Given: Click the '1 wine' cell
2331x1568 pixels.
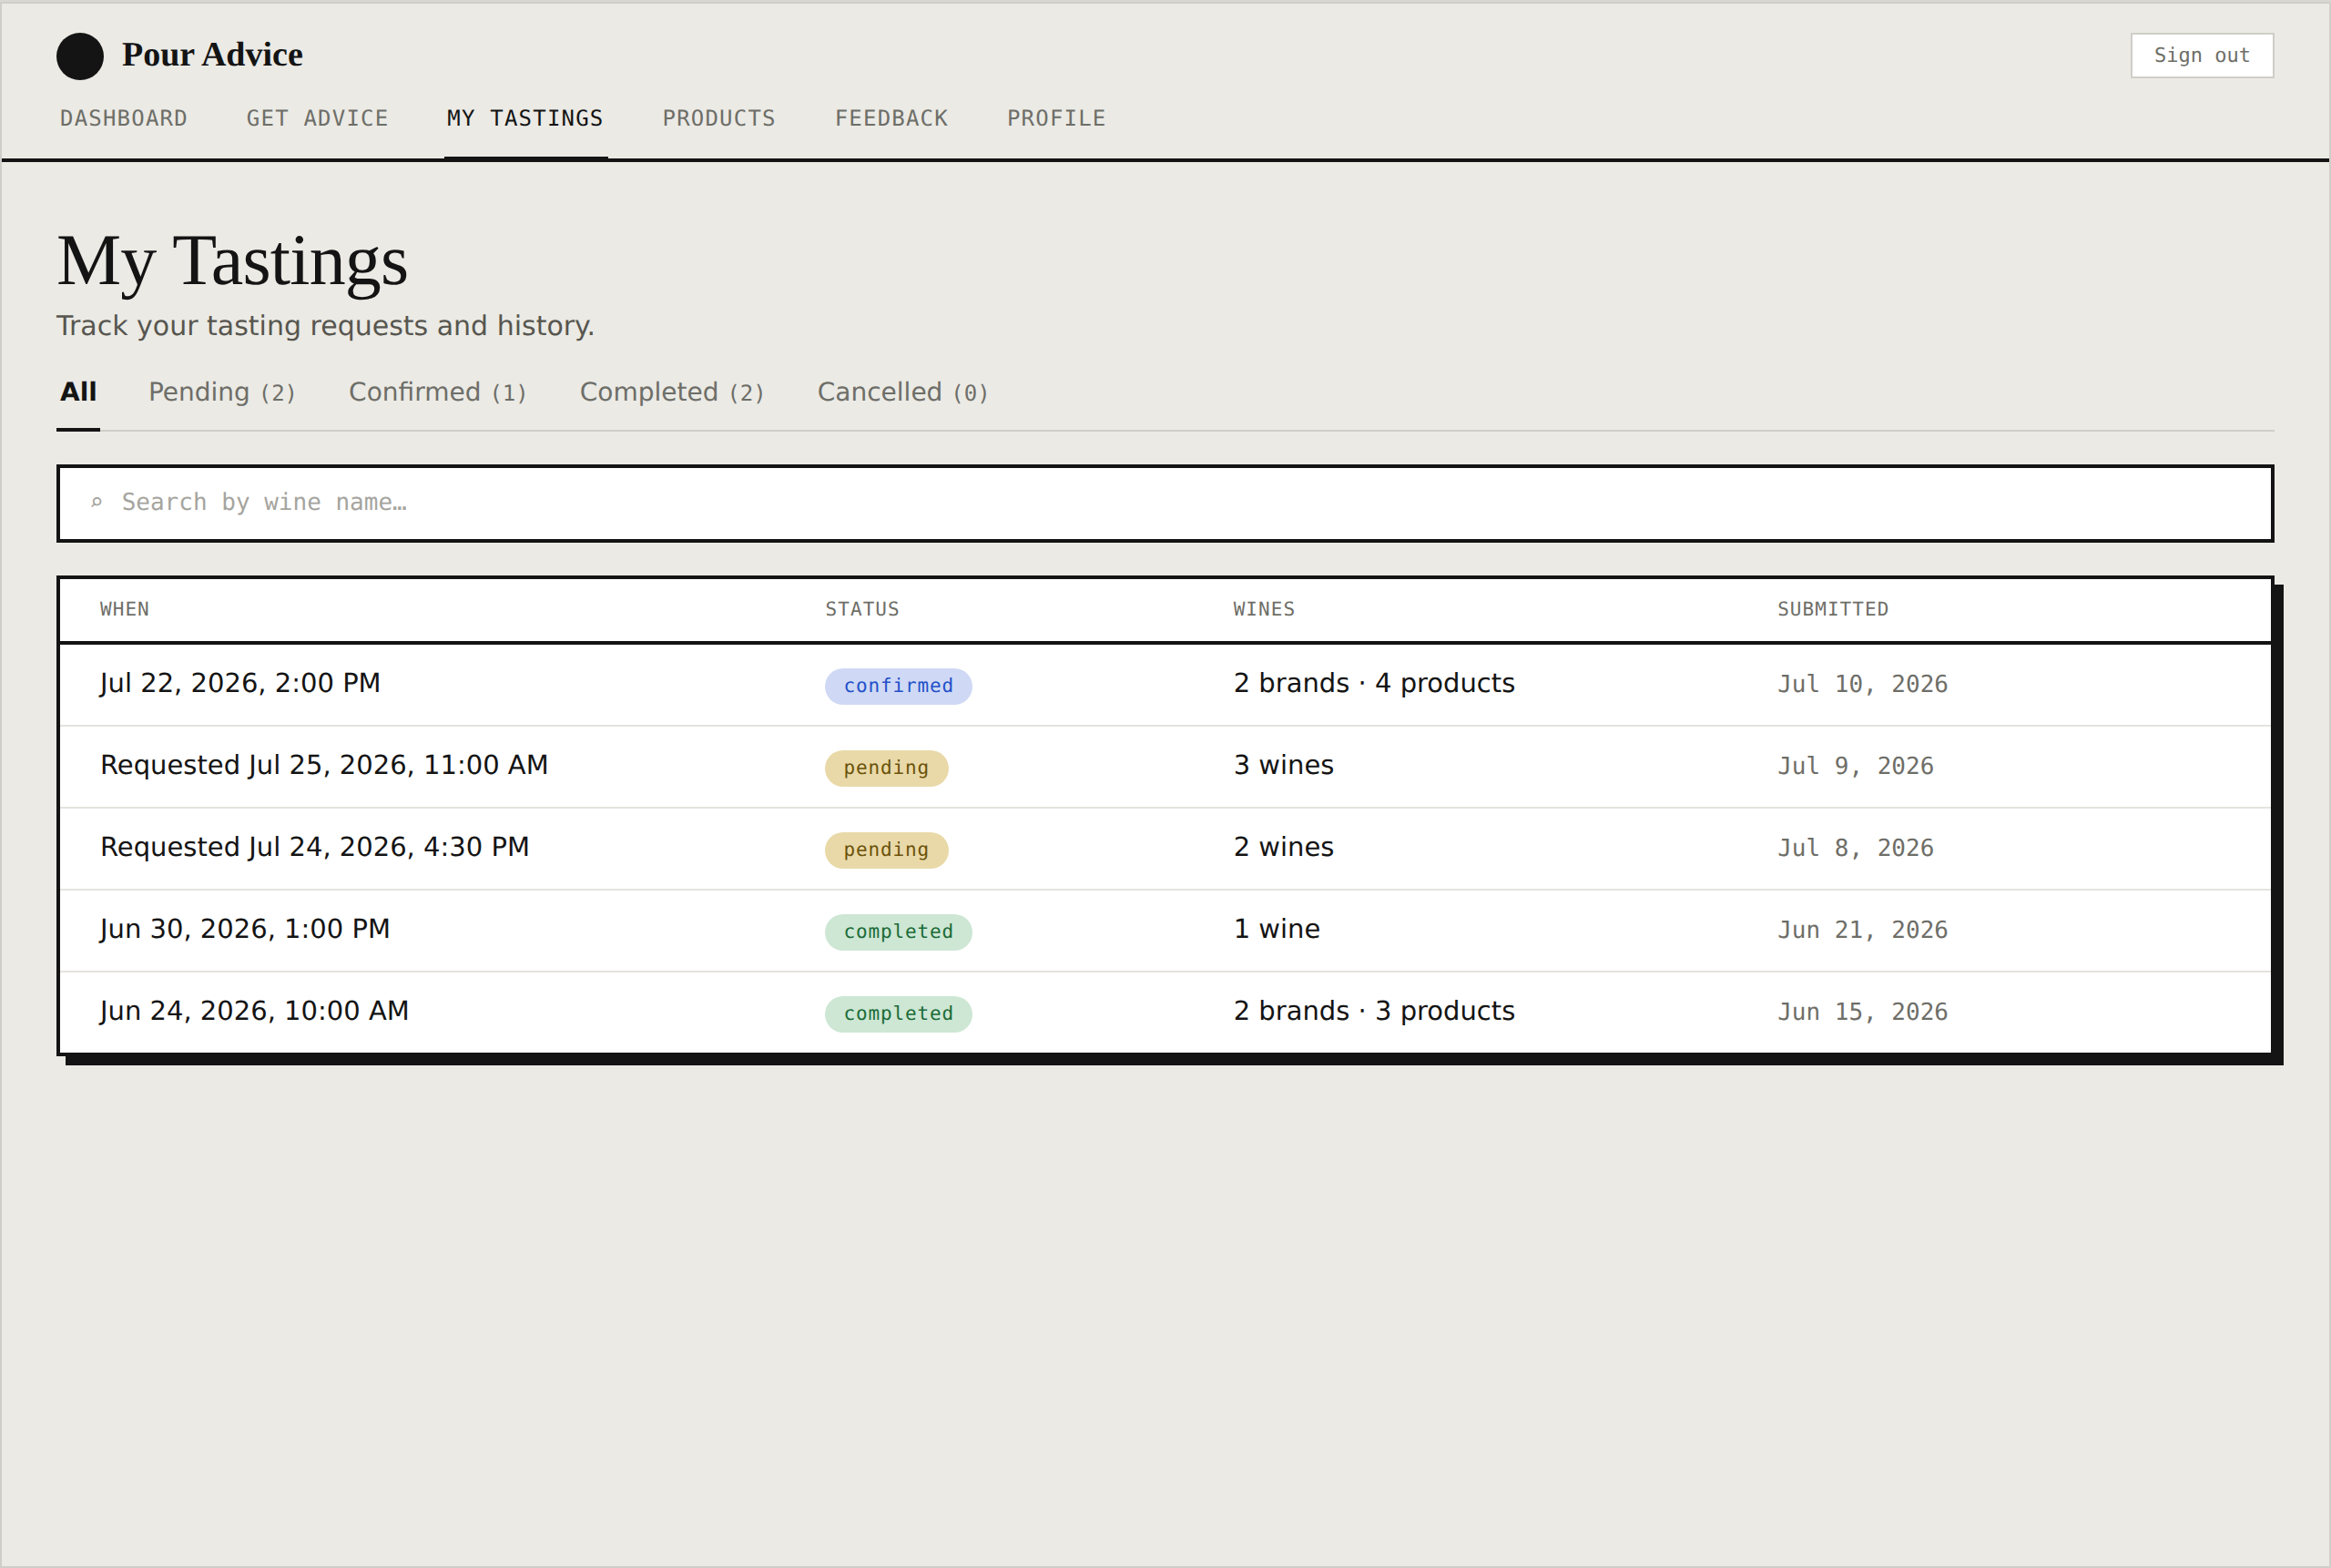Looking at the screenshot, I should pyautogui.click(x=1276, y=929).
